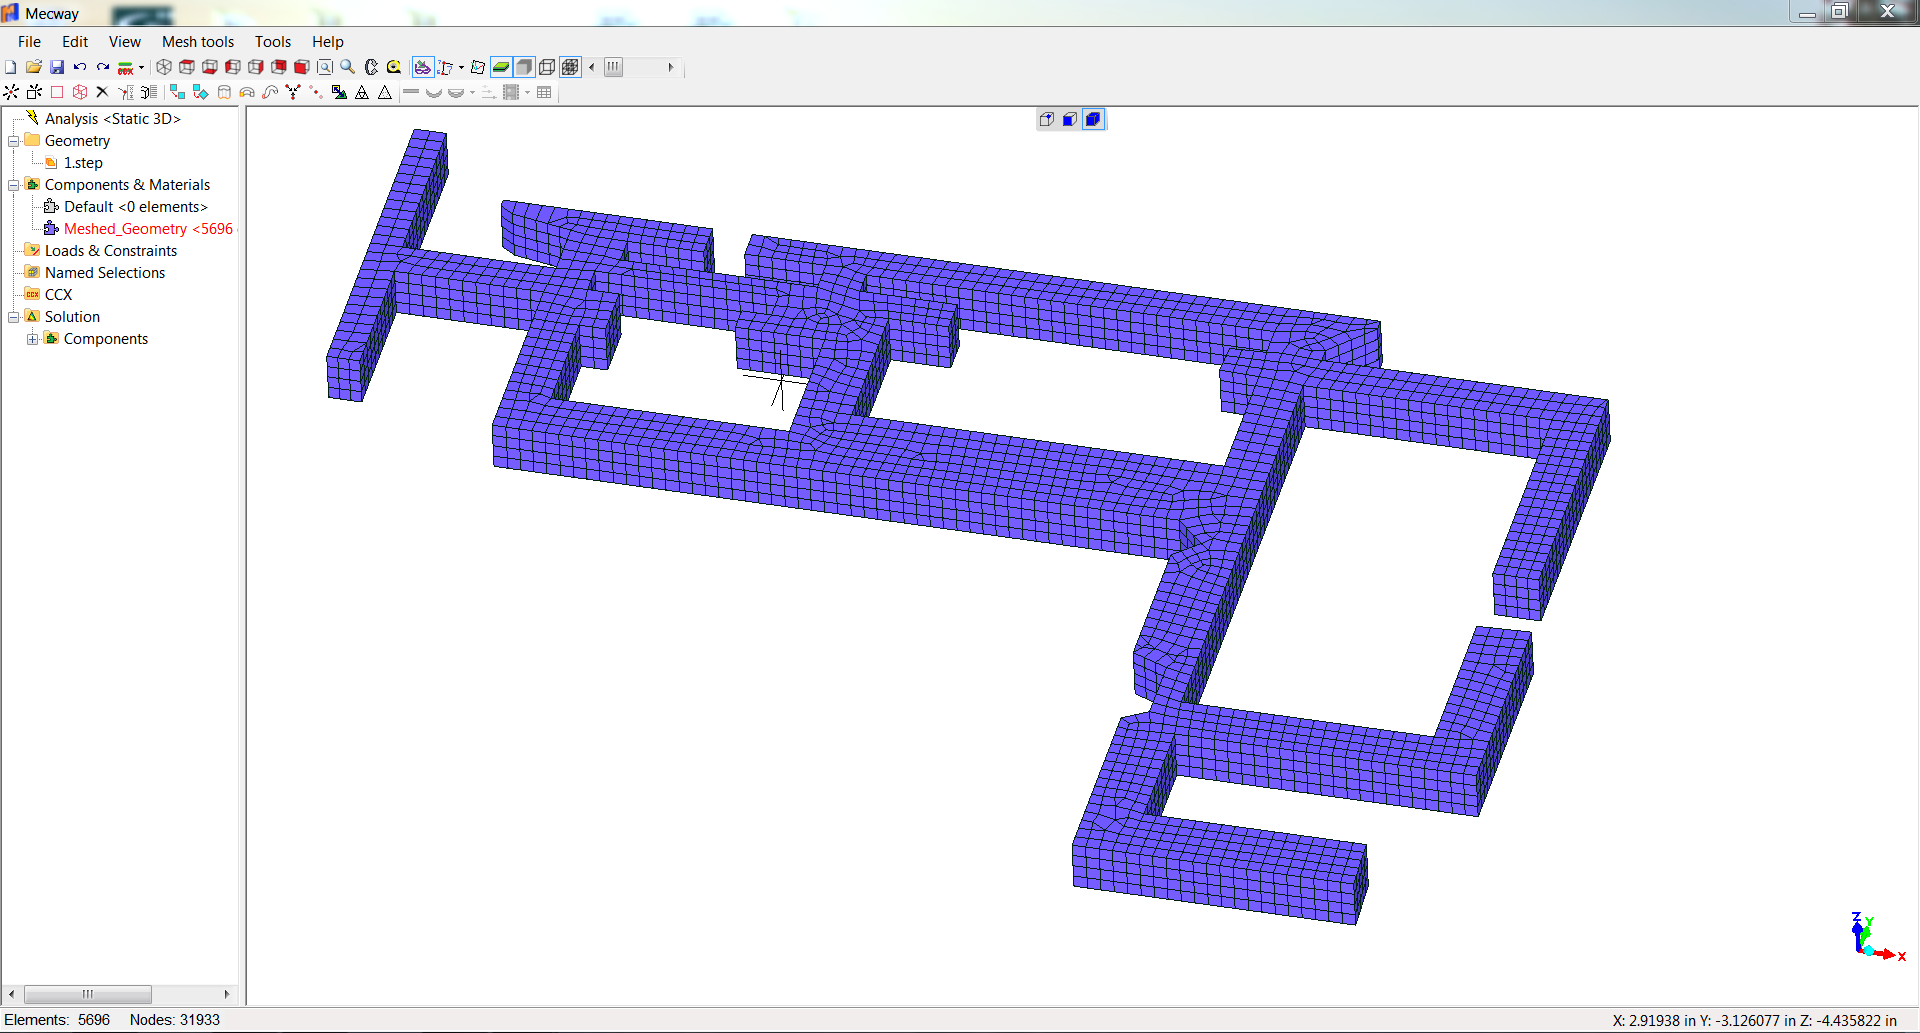Click the orange hollow cylinder icon
The image size is (1920, 1033).
[x=225, y=92]
